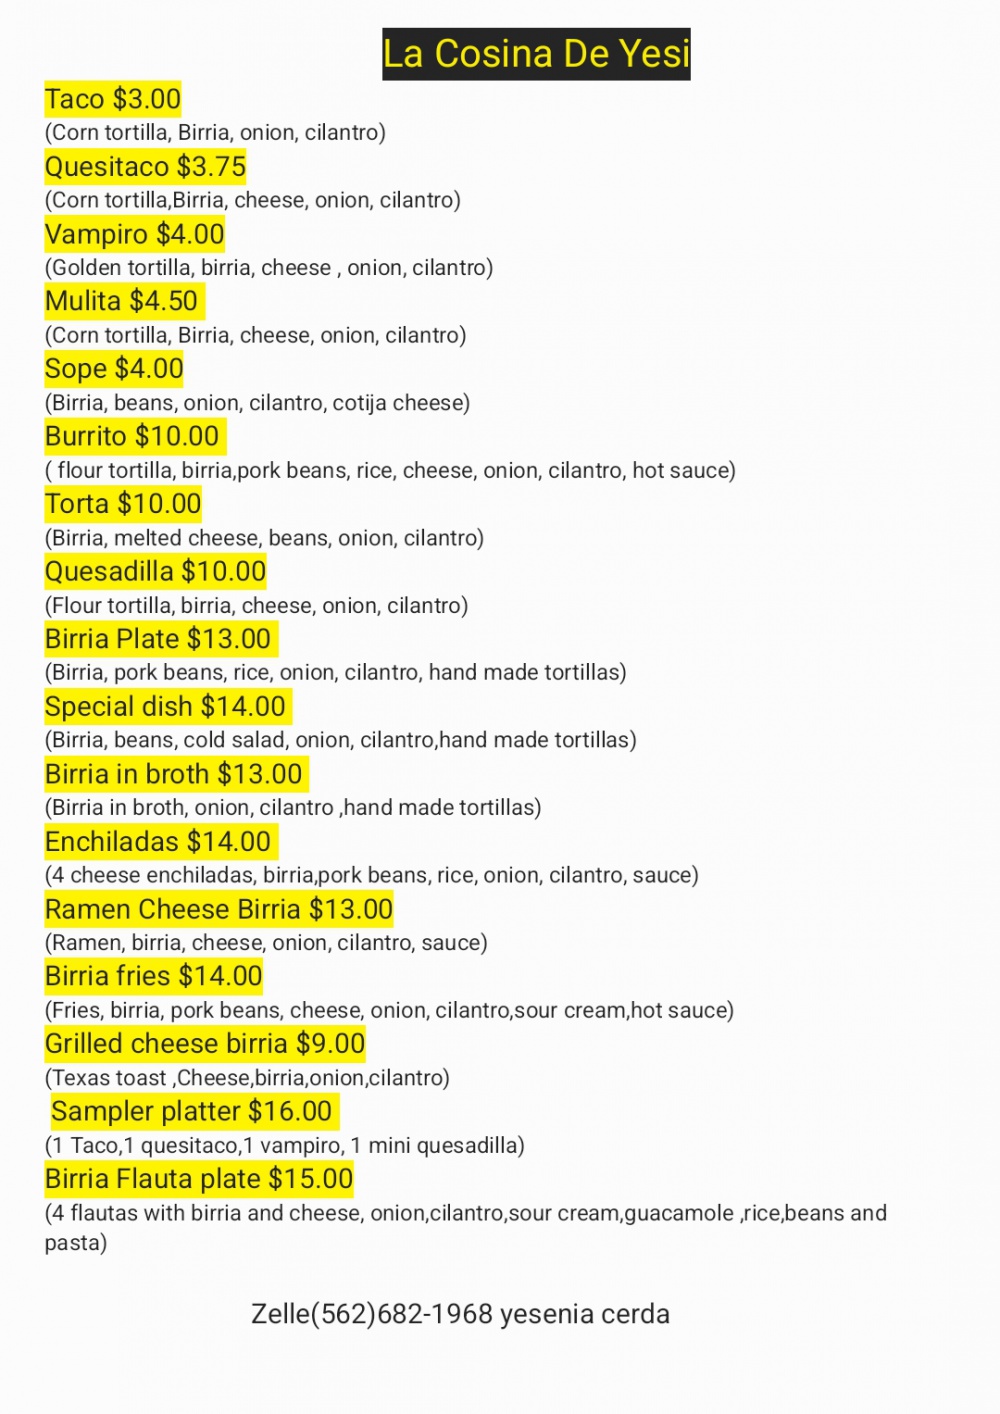Click the Quesadilla $10.00 heading
Viewport: 1000px width, 1414px height.
click(x=155, y=571)
